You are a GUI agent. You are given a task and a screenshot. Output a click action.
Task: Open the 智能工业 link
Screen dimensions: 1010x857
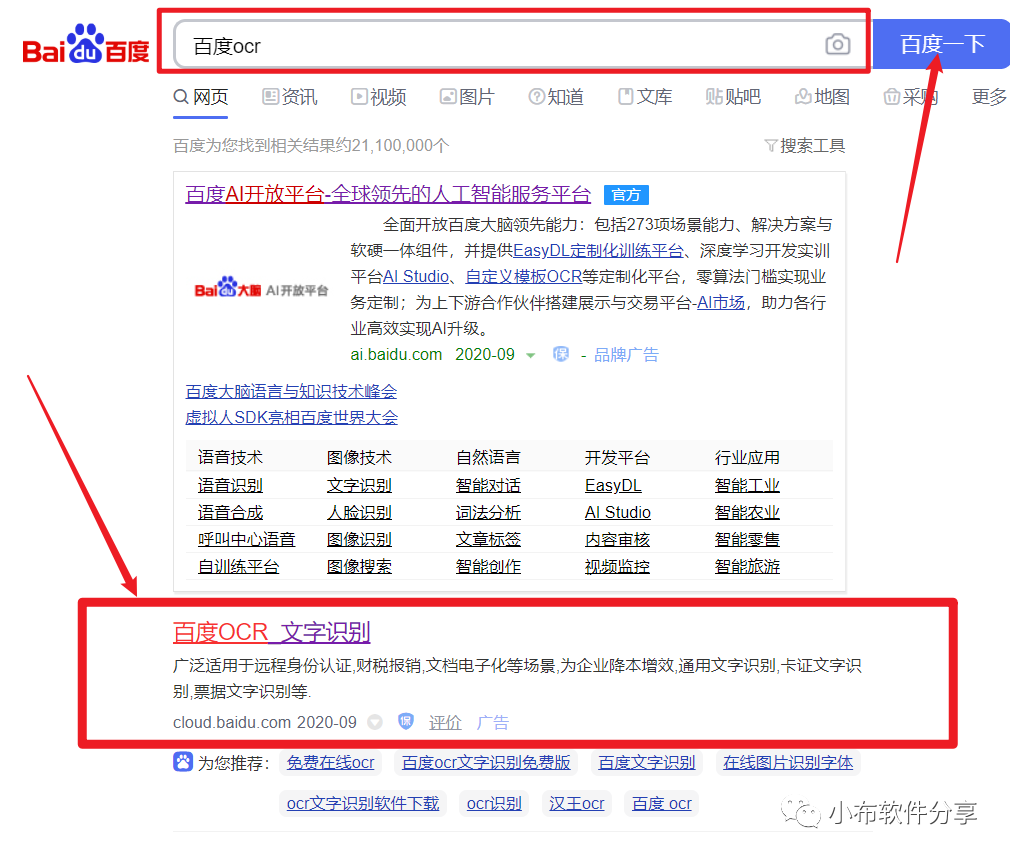[x=747, y=485]
